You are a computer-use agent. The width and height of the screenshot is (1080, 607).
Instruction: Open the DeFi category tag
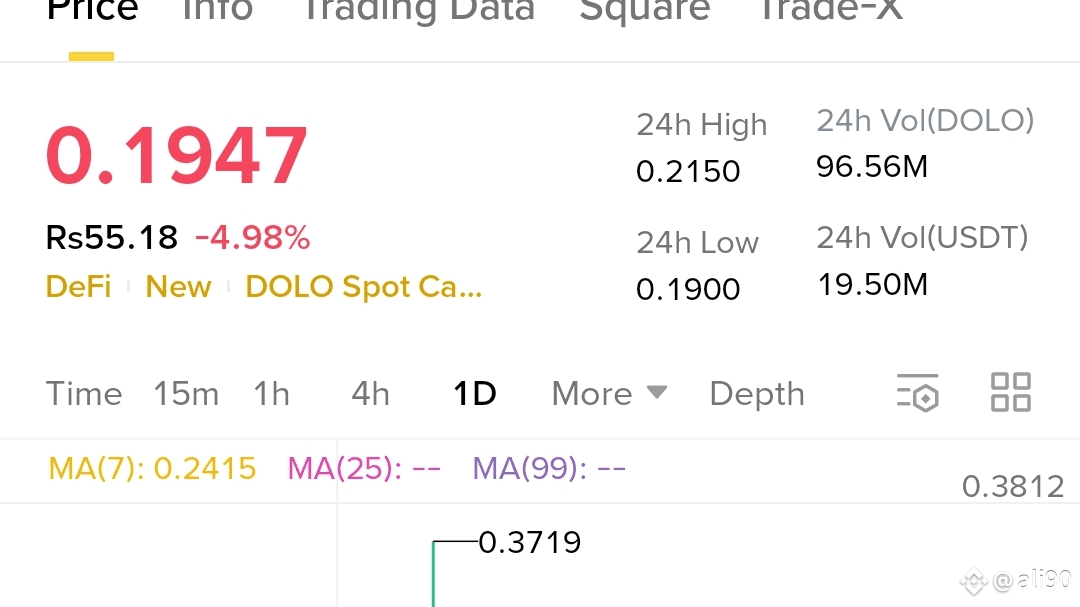(x=79, y=287)
